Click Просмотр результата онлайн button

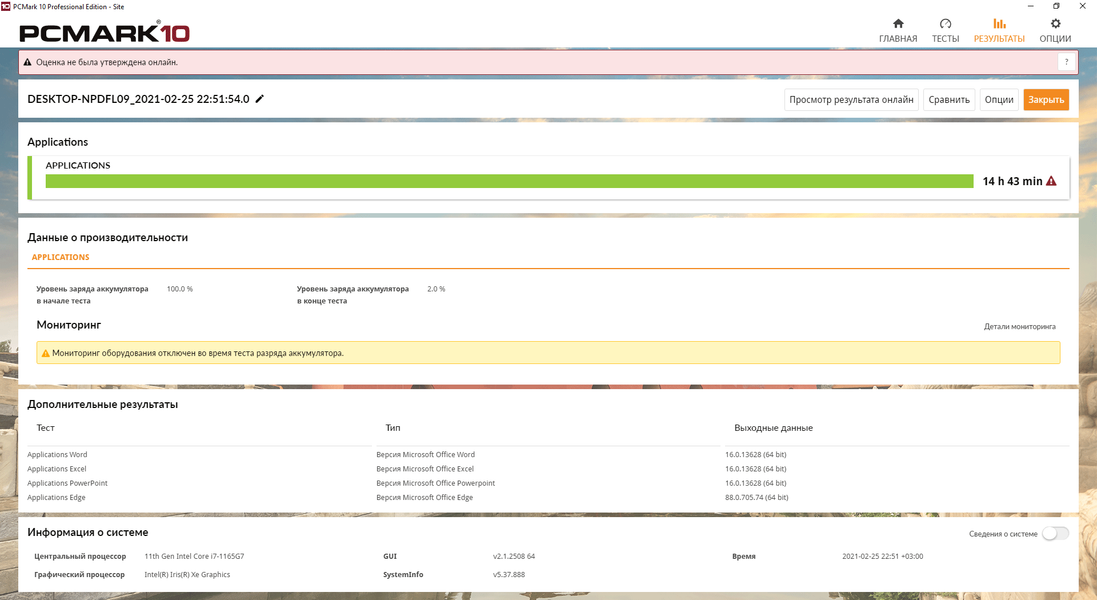(x=851, y=99)
